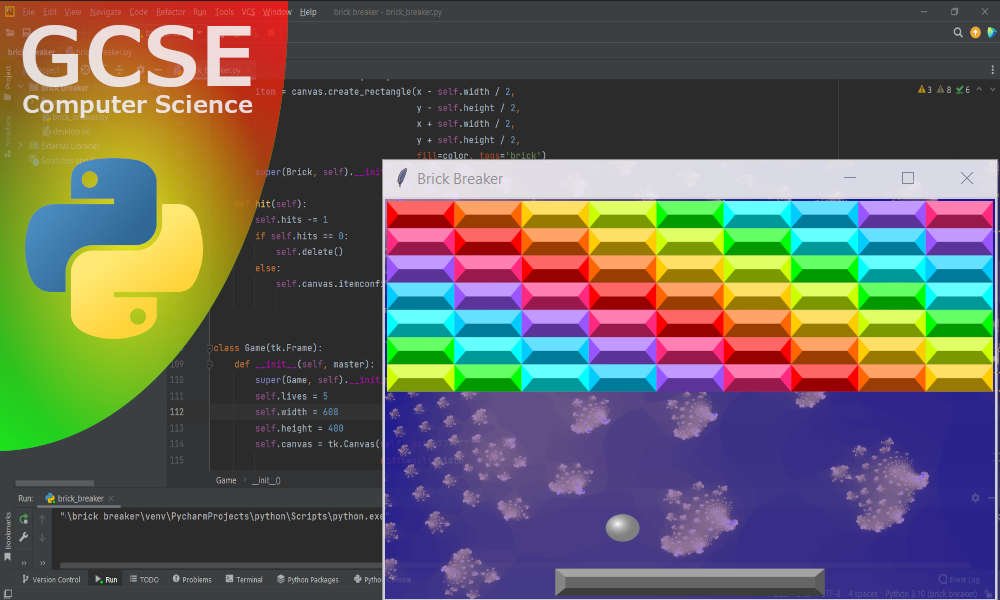This screenshot has width=1000, height=600.
Task: Click the python.exe path in Run console
Action: 221,516
